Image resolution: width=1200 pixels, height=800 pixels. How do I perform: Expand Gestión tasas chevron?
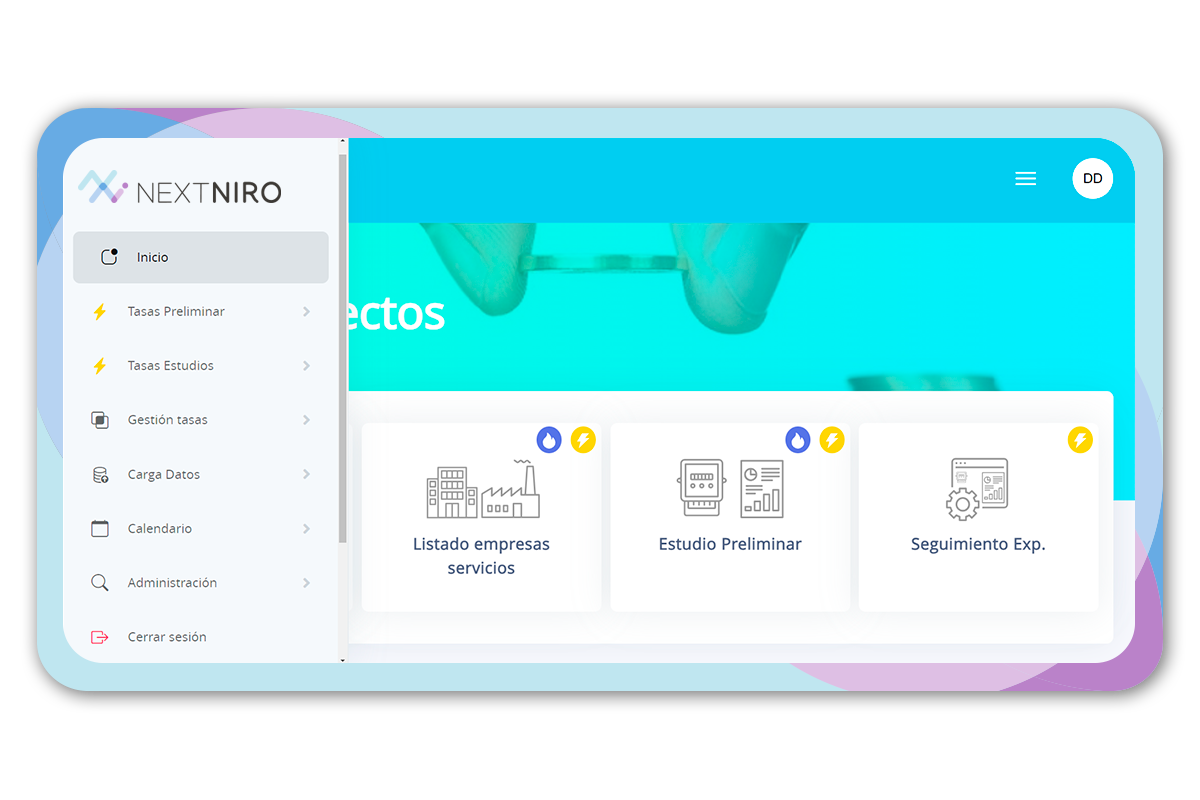click(x=306, y=420)
